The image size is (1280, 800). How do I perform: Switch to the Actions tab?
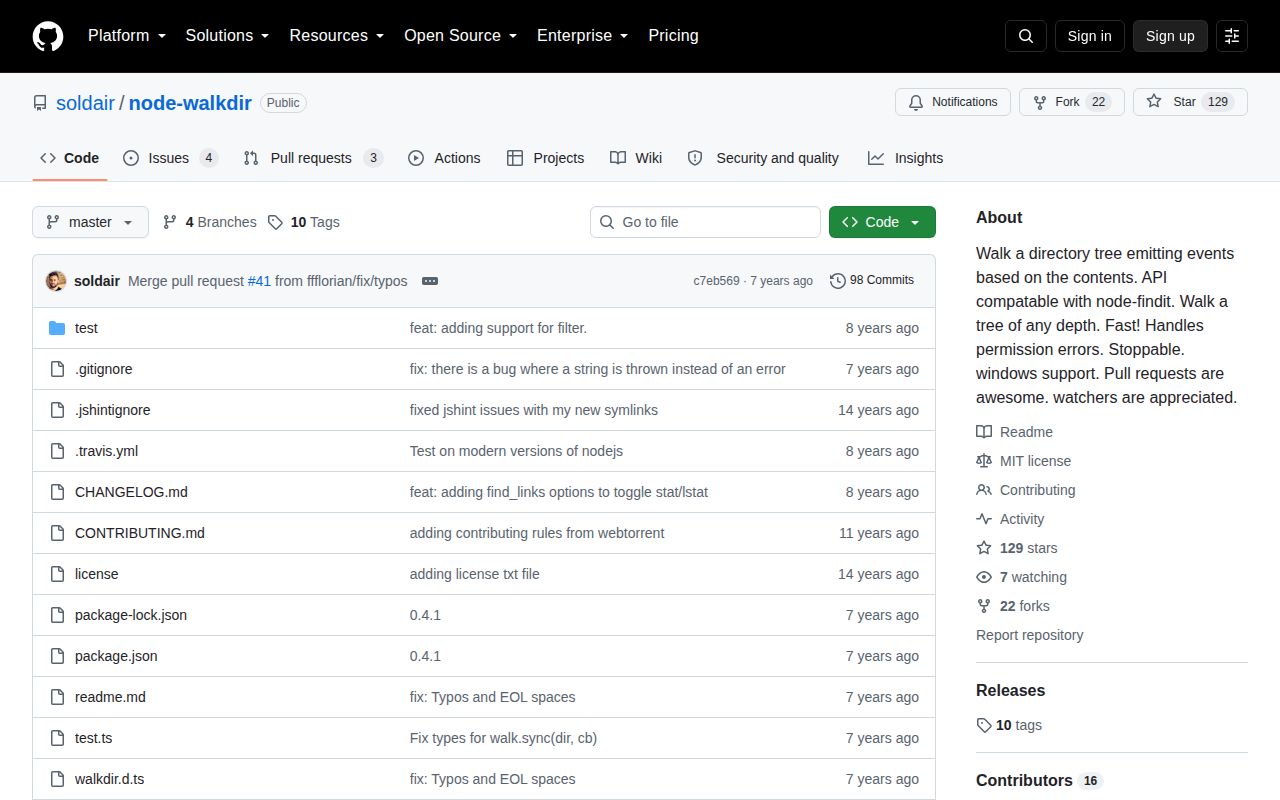(x=444, y=158)
